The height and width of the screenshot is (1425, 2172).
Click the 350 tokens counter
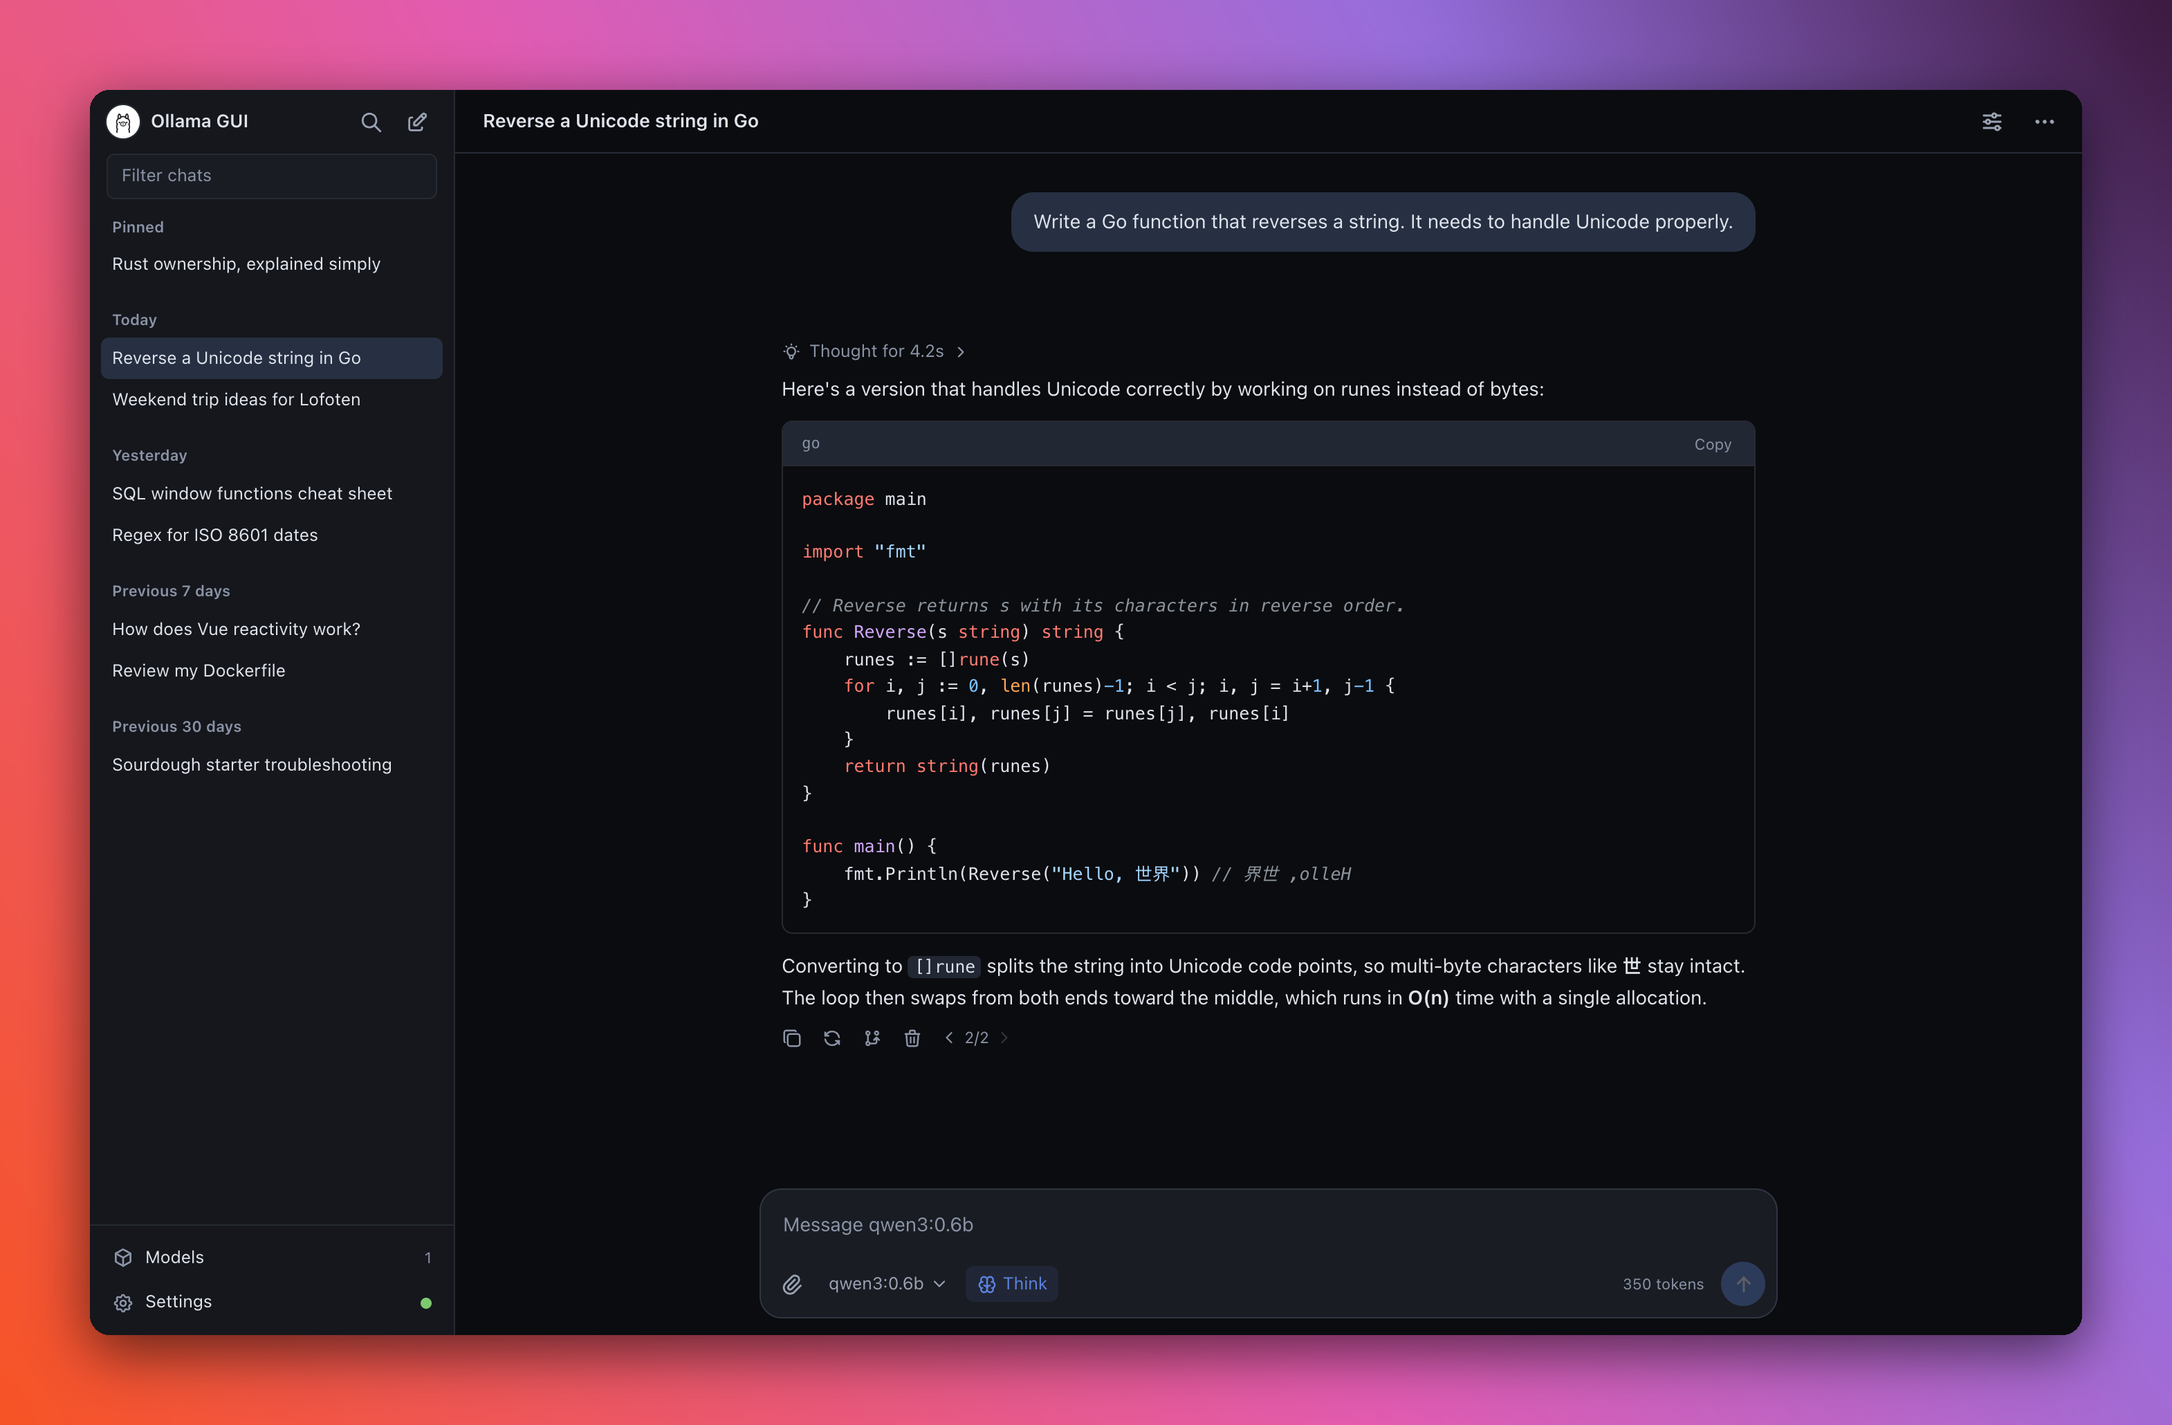(1662, 1284)
